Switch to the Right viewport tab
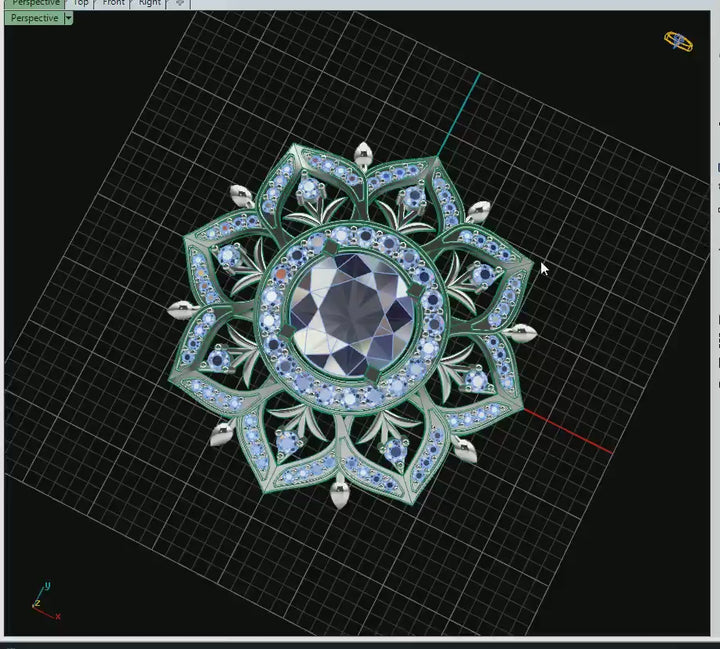Viewport: 720px width, 649px height. pyautogui.click(x=149, y=3)
